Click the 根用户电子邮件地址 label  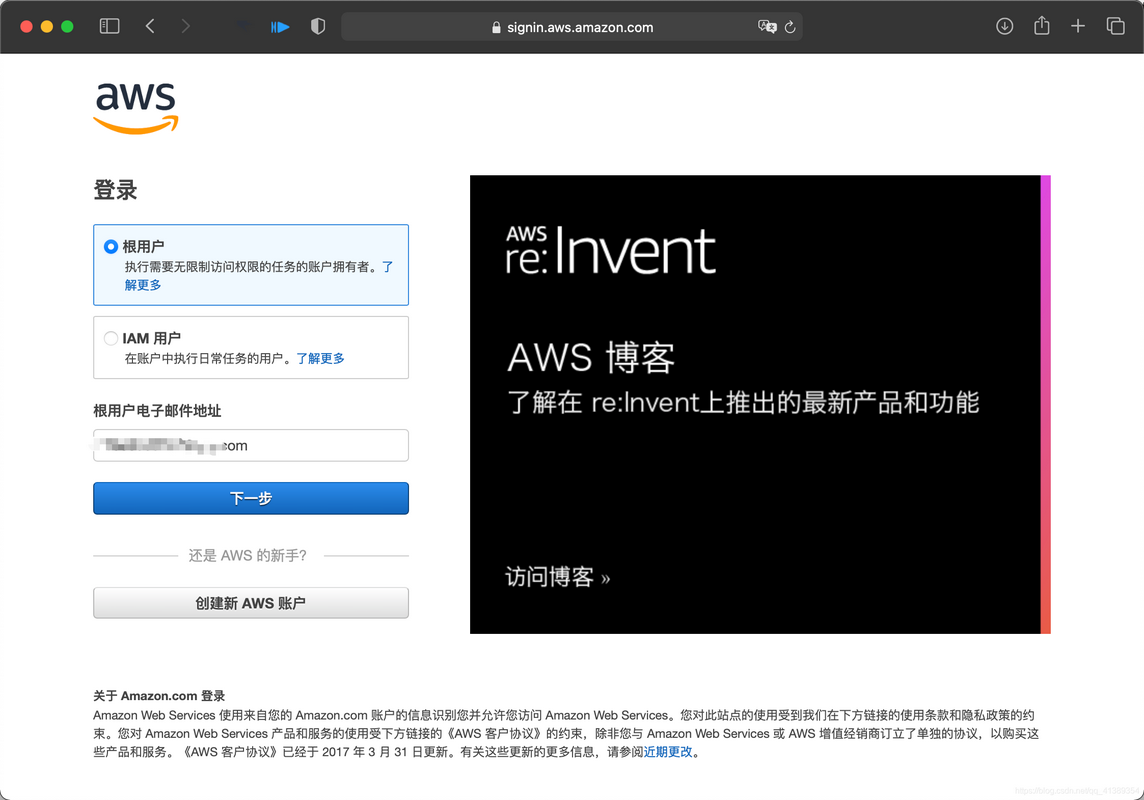click(157, 411)
